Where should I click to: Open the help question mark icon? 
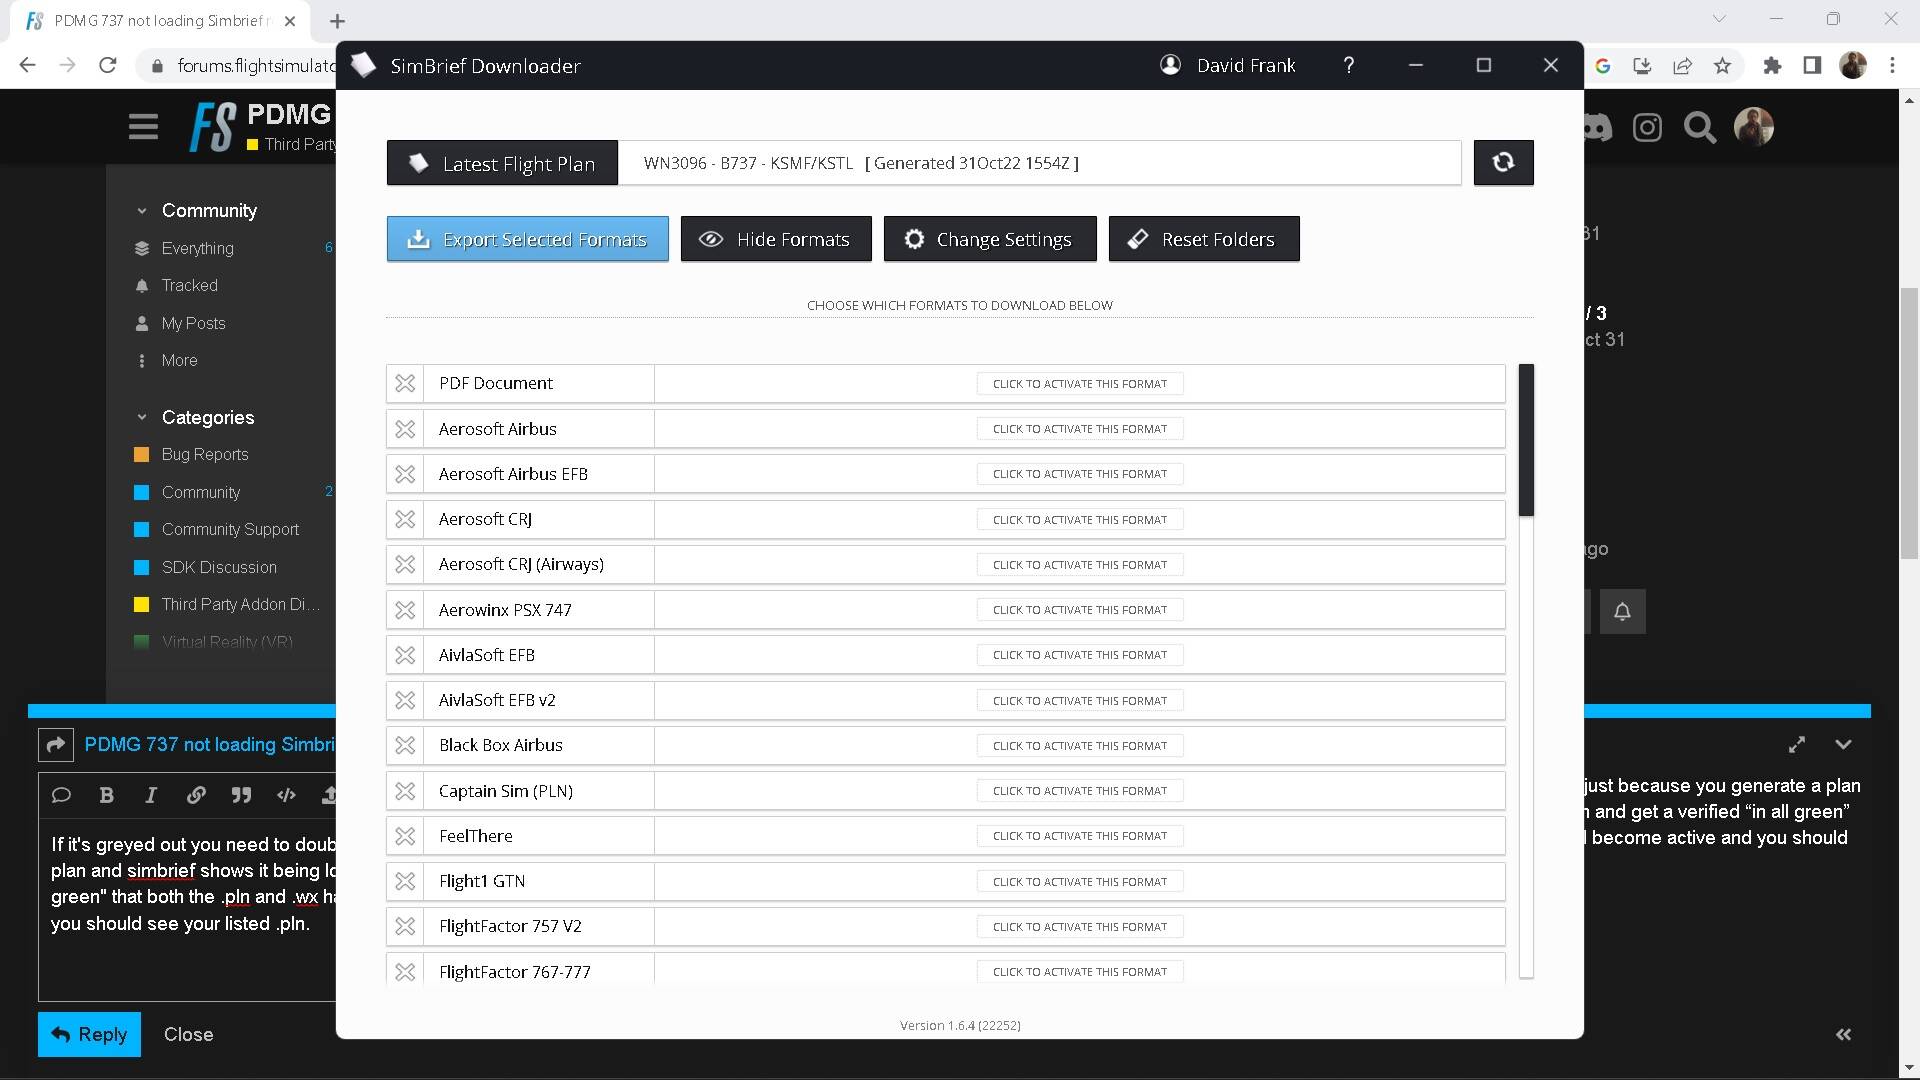click(1348, 66)
